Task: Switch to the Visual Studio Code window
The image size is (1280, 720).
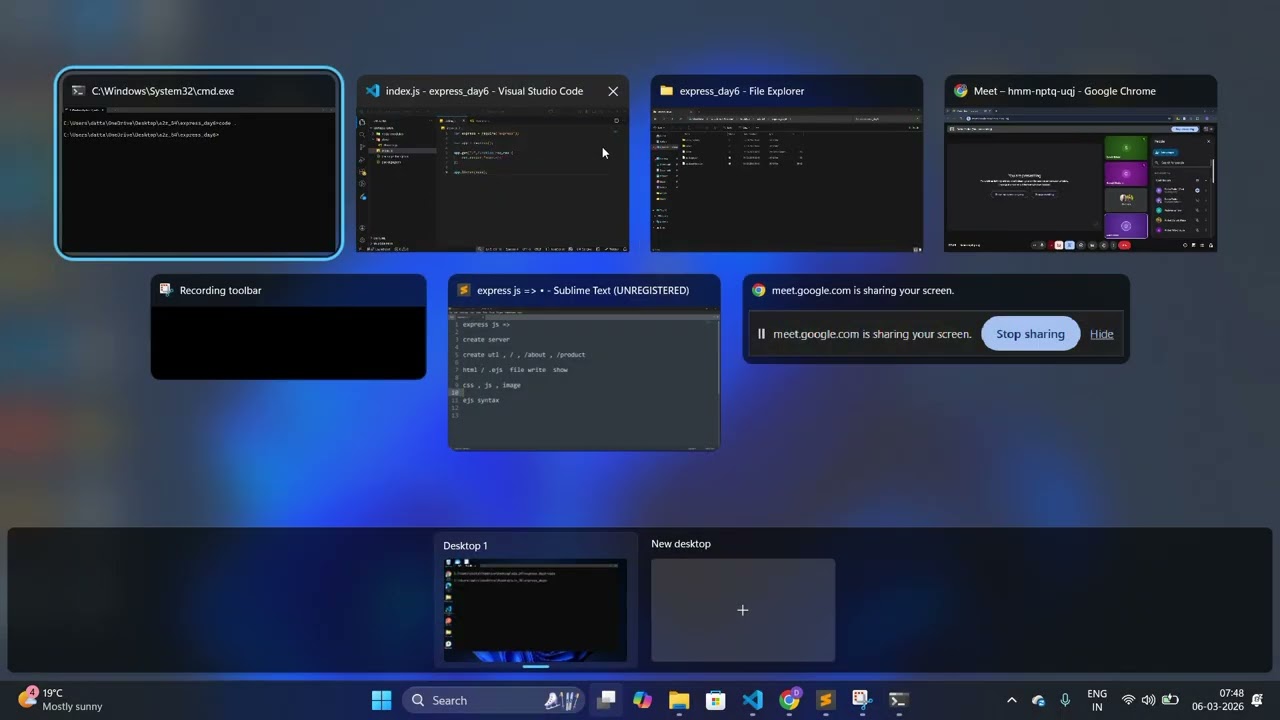Action: coord(493,163)
